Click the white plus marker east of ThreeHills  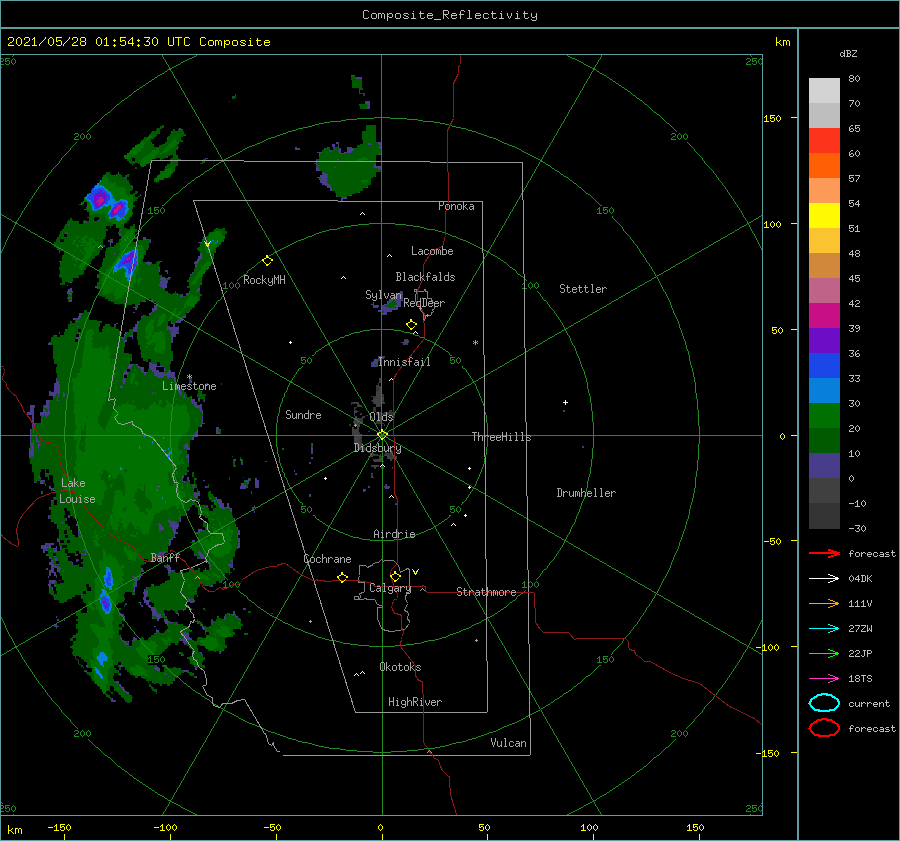click(x=565, y=402)
